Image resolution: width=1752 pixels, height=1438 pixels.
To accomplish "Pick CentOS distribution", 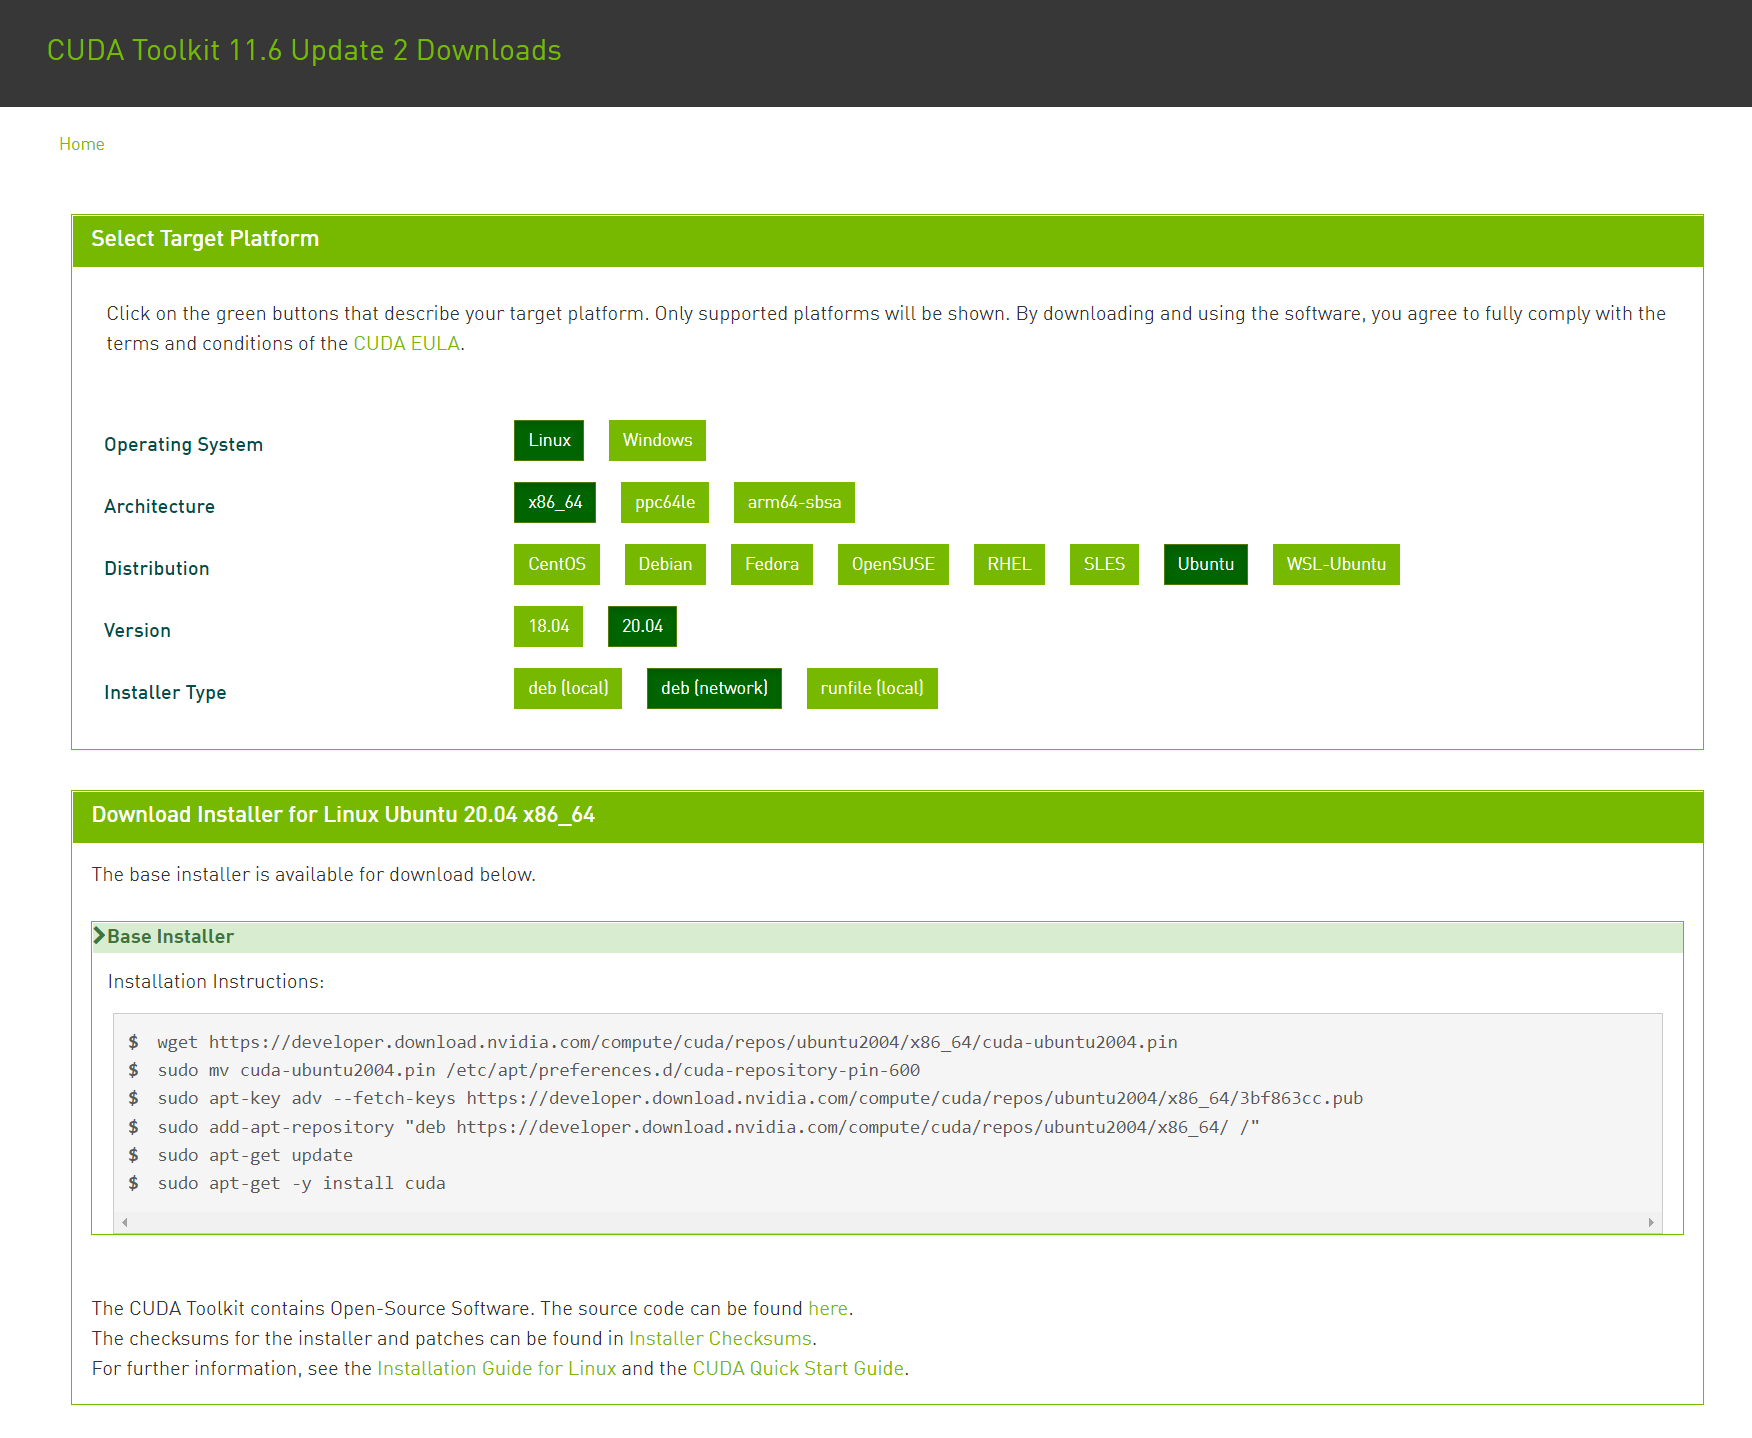I will [x=557, y=564].
